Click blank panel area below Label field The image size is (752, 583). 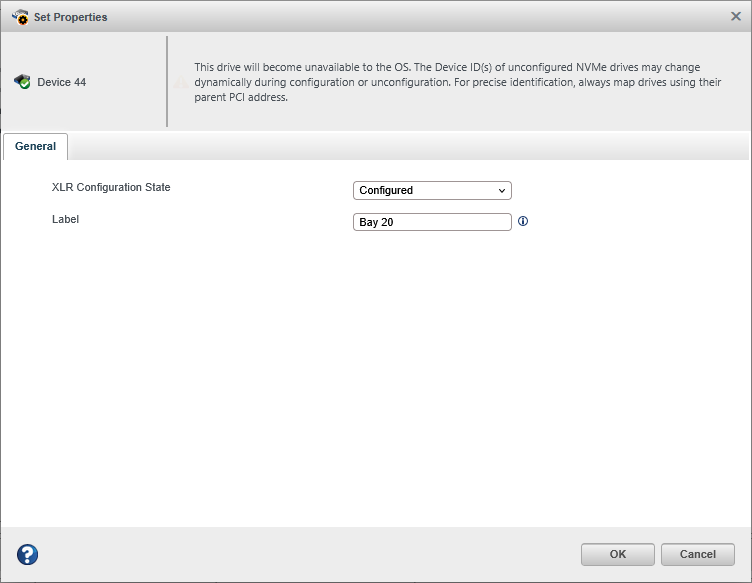(375, 380)
